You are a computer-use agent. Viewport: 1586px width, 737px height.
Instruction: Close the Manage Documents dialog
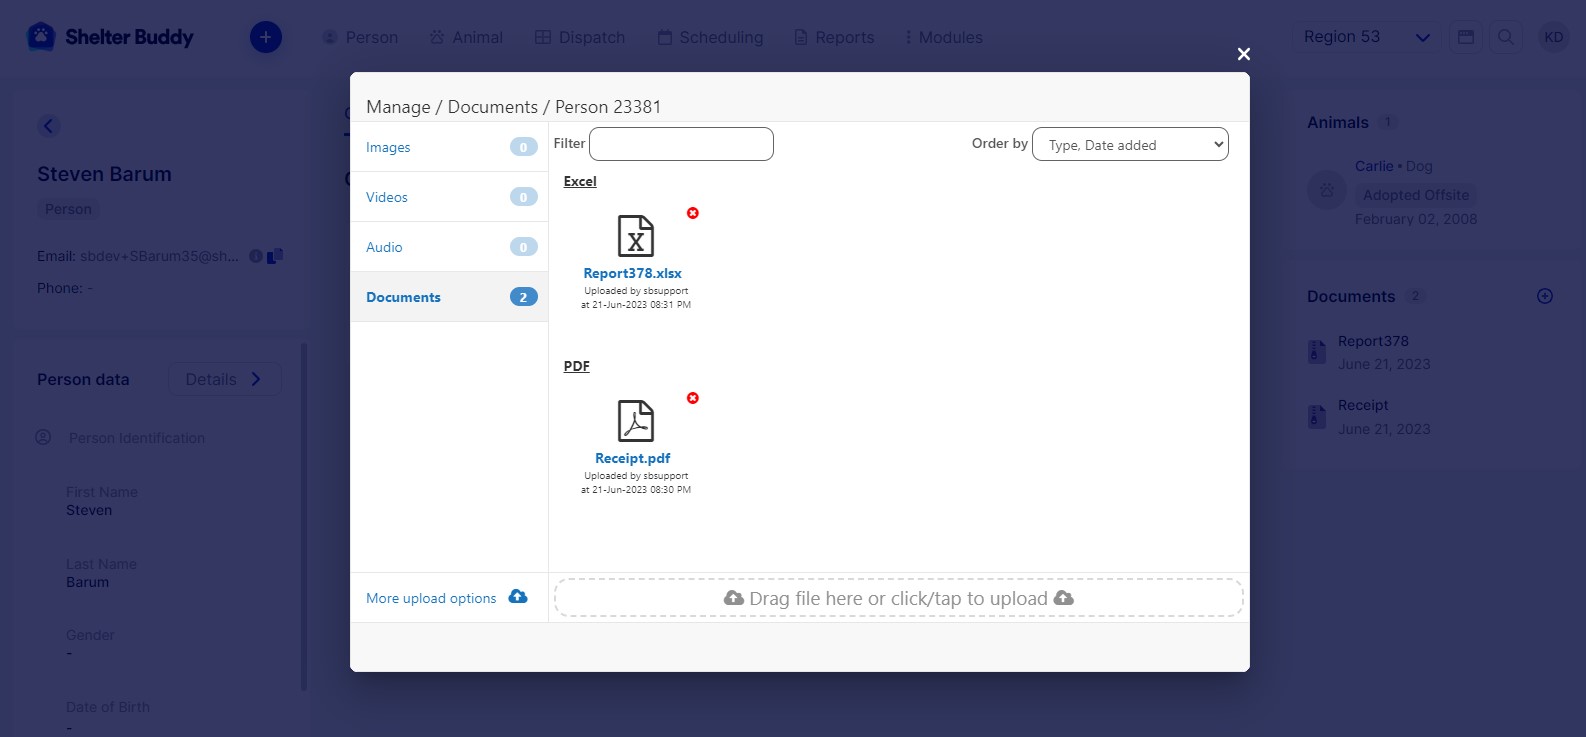pyautogui.click(x=1243, y=54)
